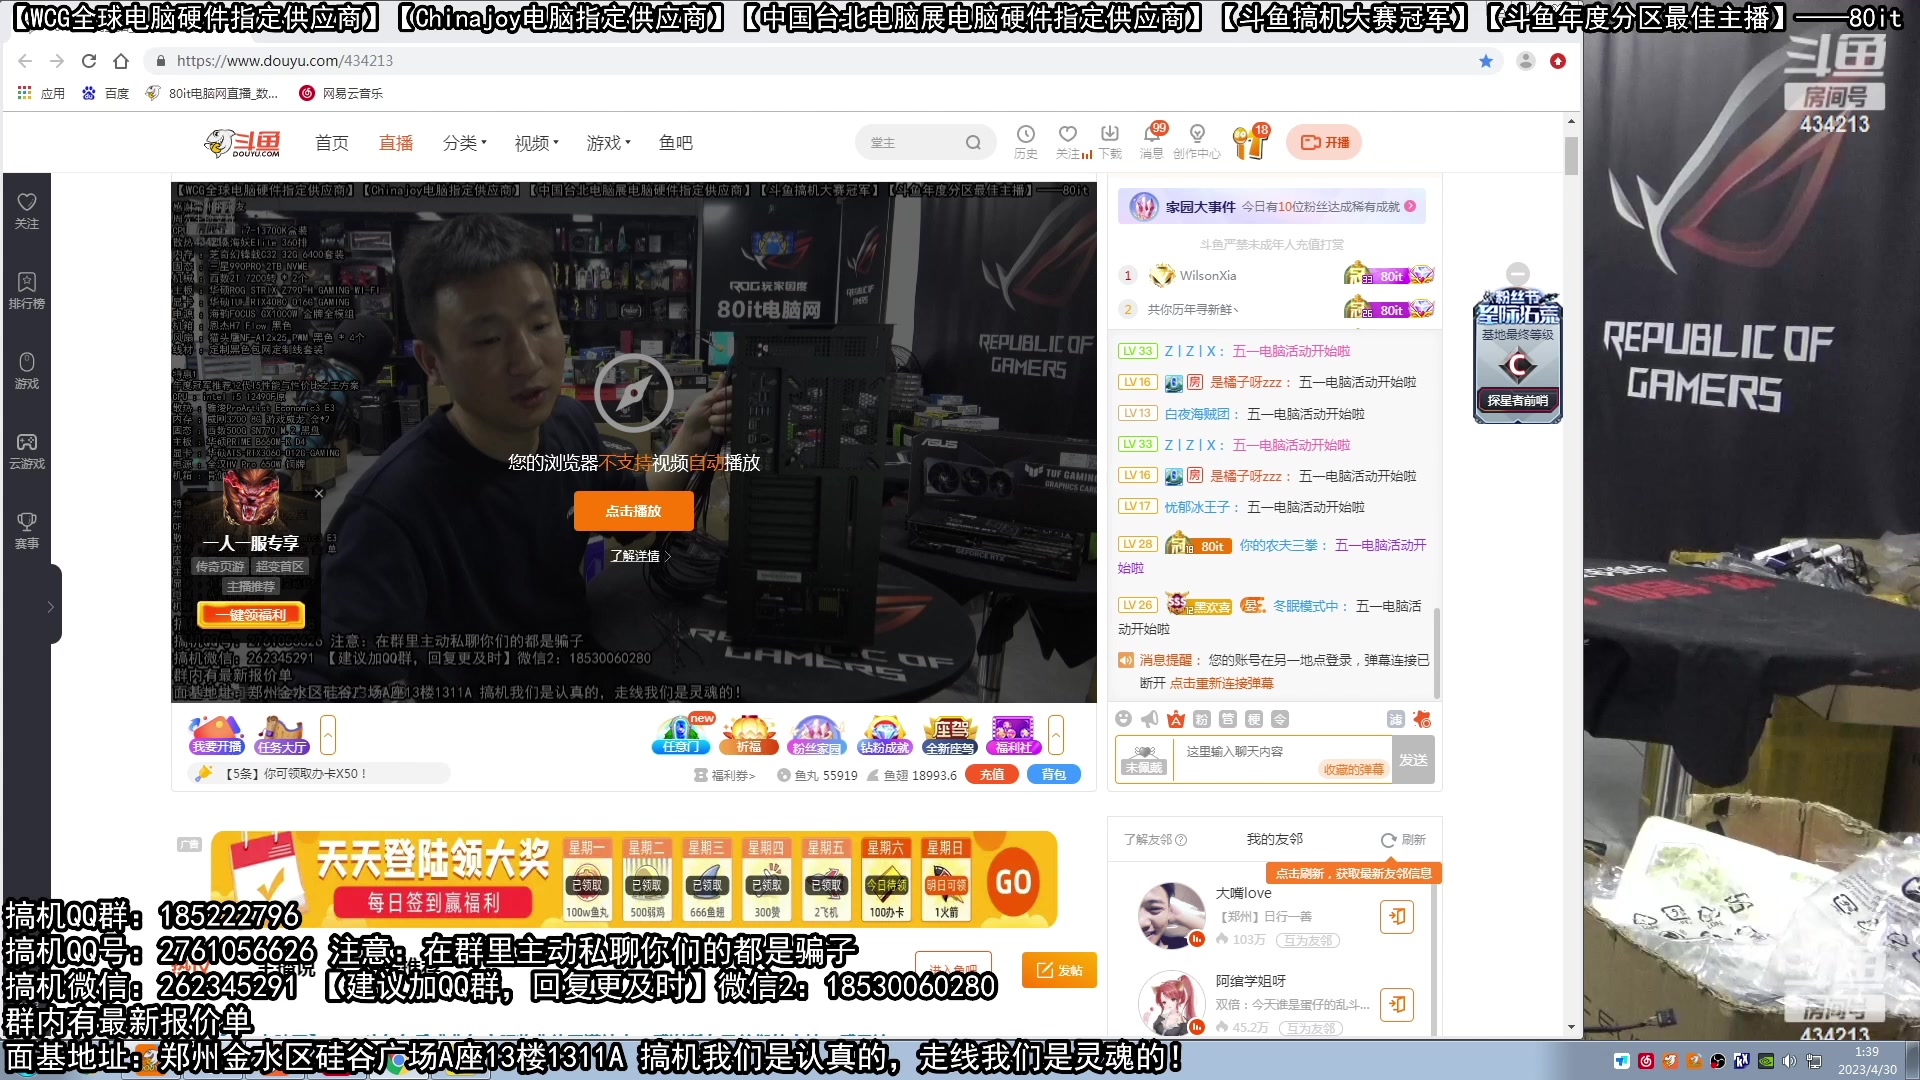Expand the left sidebar arrow tab
The height and width of the screenshot is (1080, 1920).
pyautogui.click(x=50, y=606)
